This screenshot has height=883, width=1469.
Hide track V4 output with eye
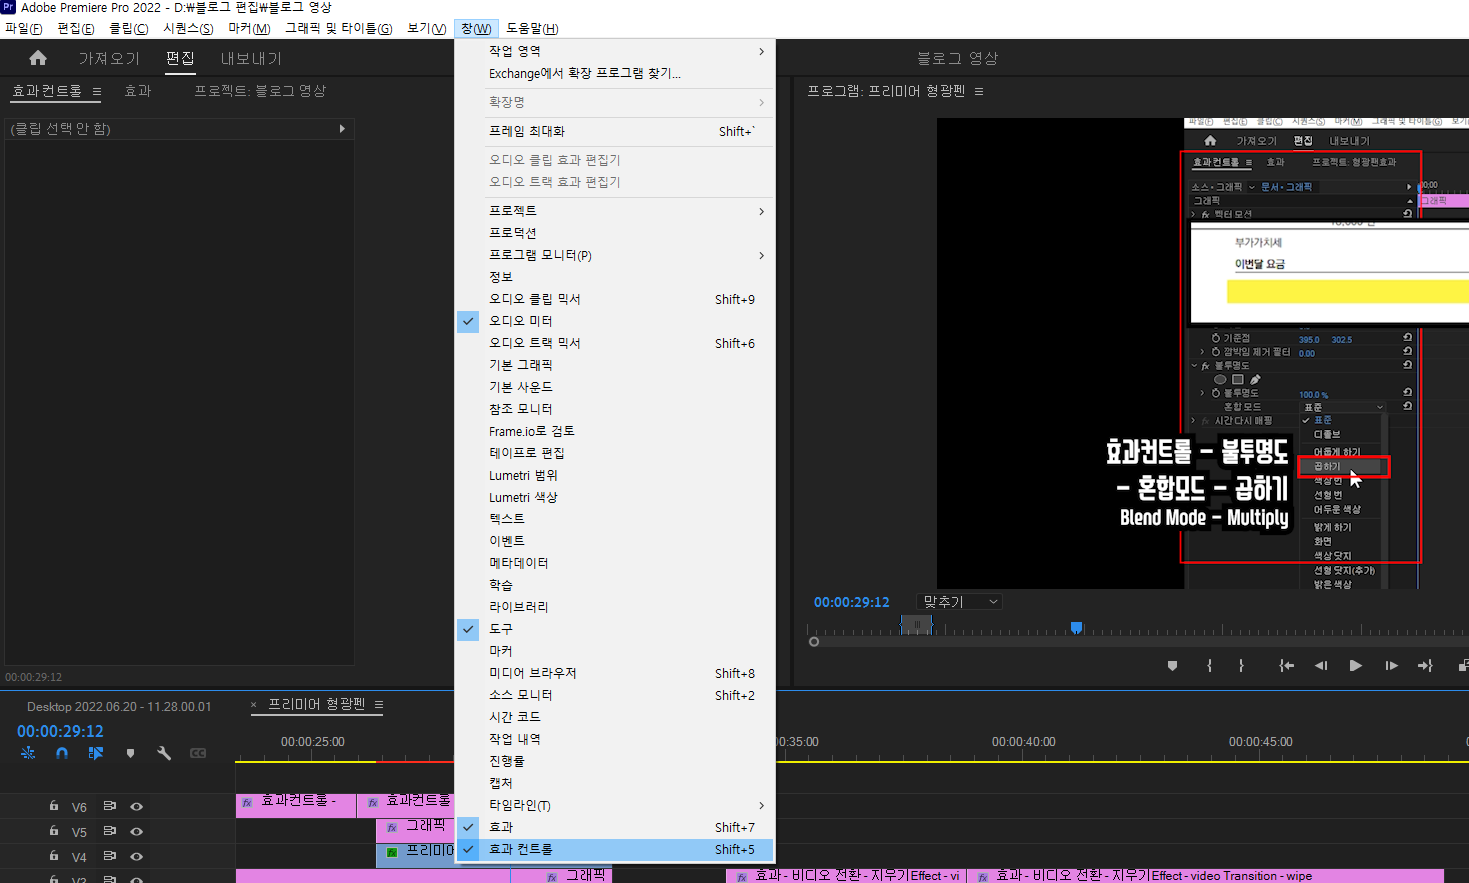tap(137, 856)
